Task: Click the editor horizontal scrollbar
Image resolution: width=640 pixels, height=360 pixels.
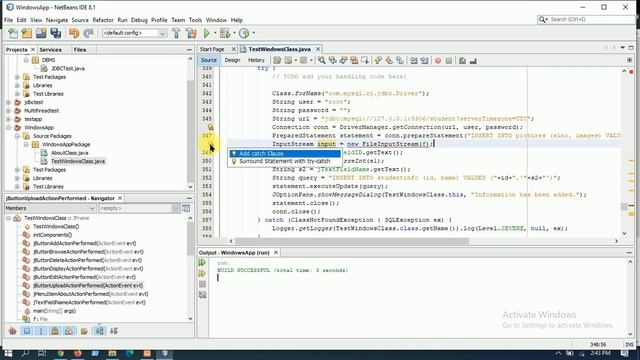Action: (352, 241)
